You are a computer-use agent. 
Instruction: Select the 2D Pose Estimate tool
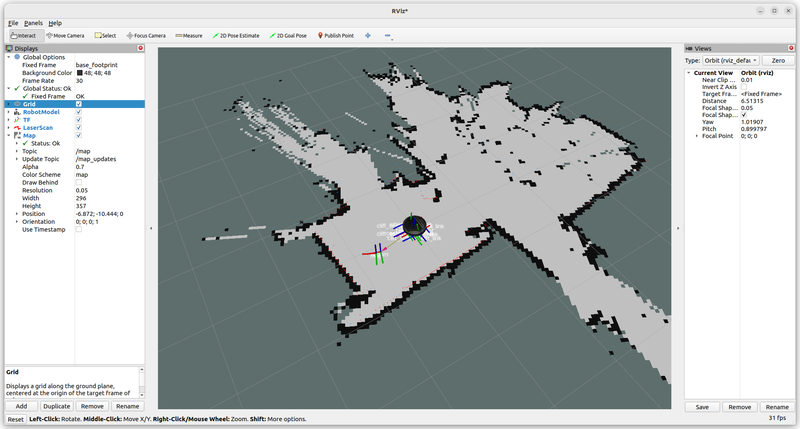pos(236,35)
